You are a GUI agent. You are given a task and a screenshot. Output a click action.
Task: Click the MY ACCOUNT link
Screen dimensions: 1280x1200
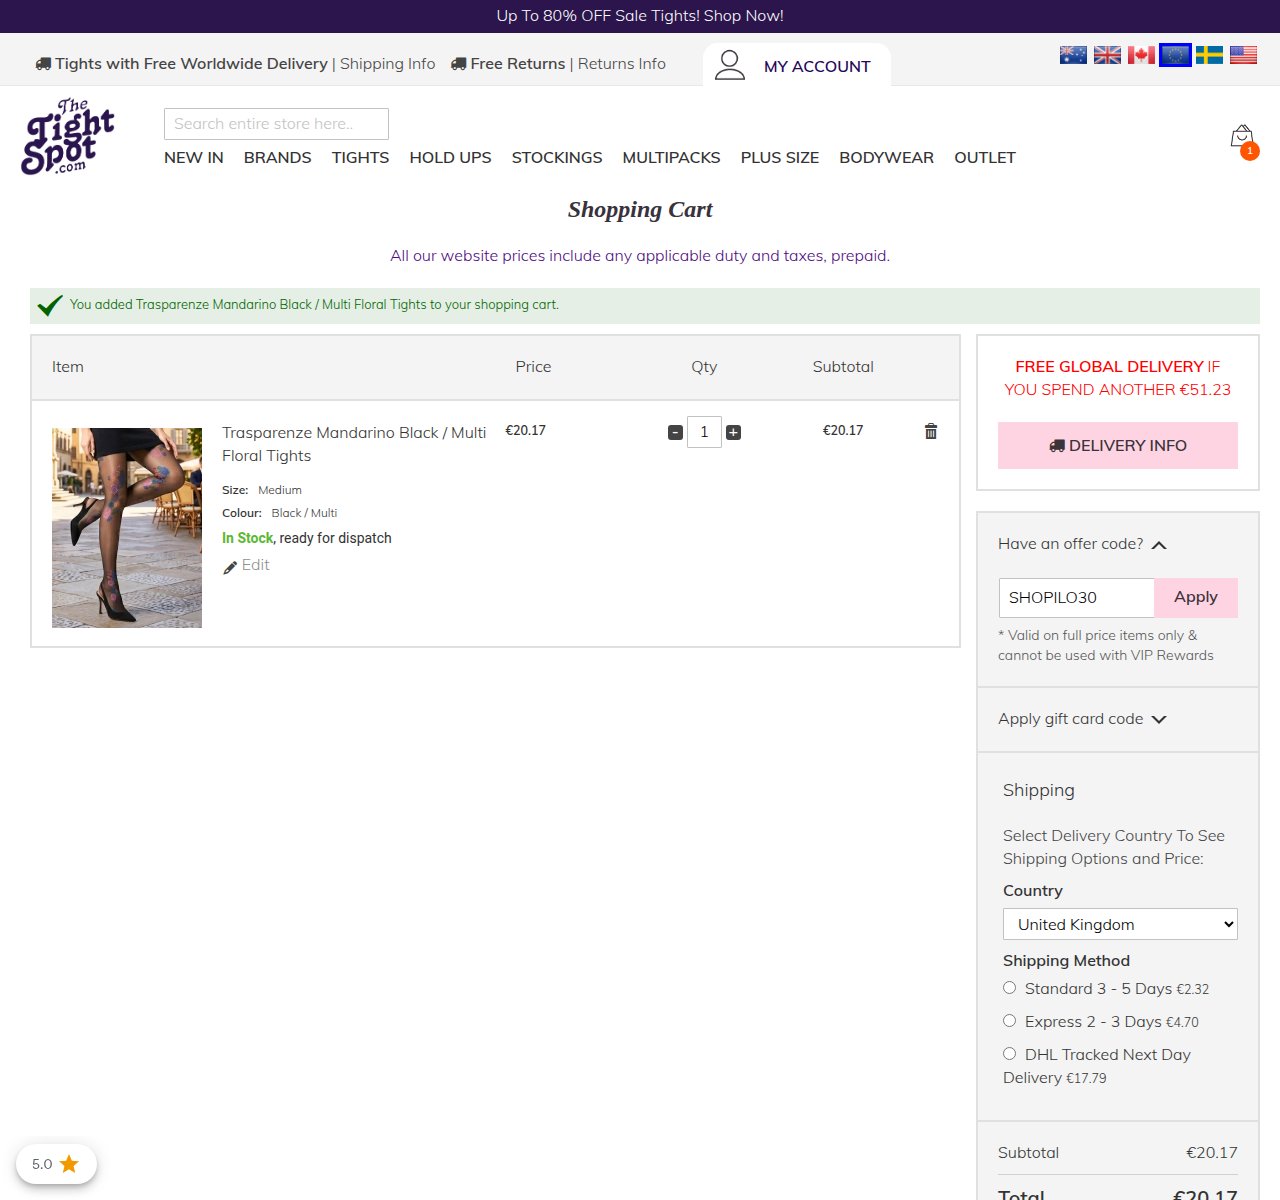point(817,66)
